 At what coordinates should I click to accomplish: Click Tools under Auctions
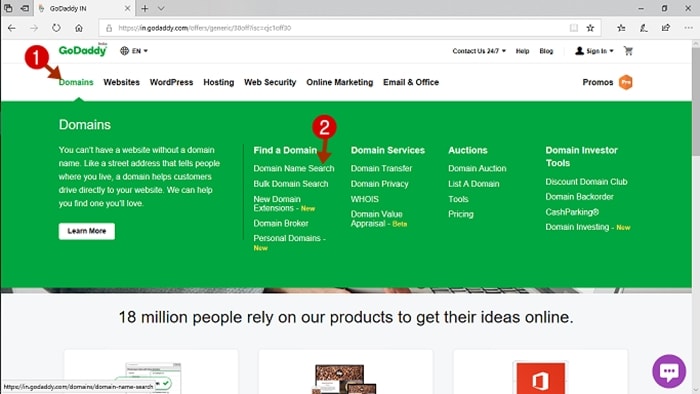458,199
